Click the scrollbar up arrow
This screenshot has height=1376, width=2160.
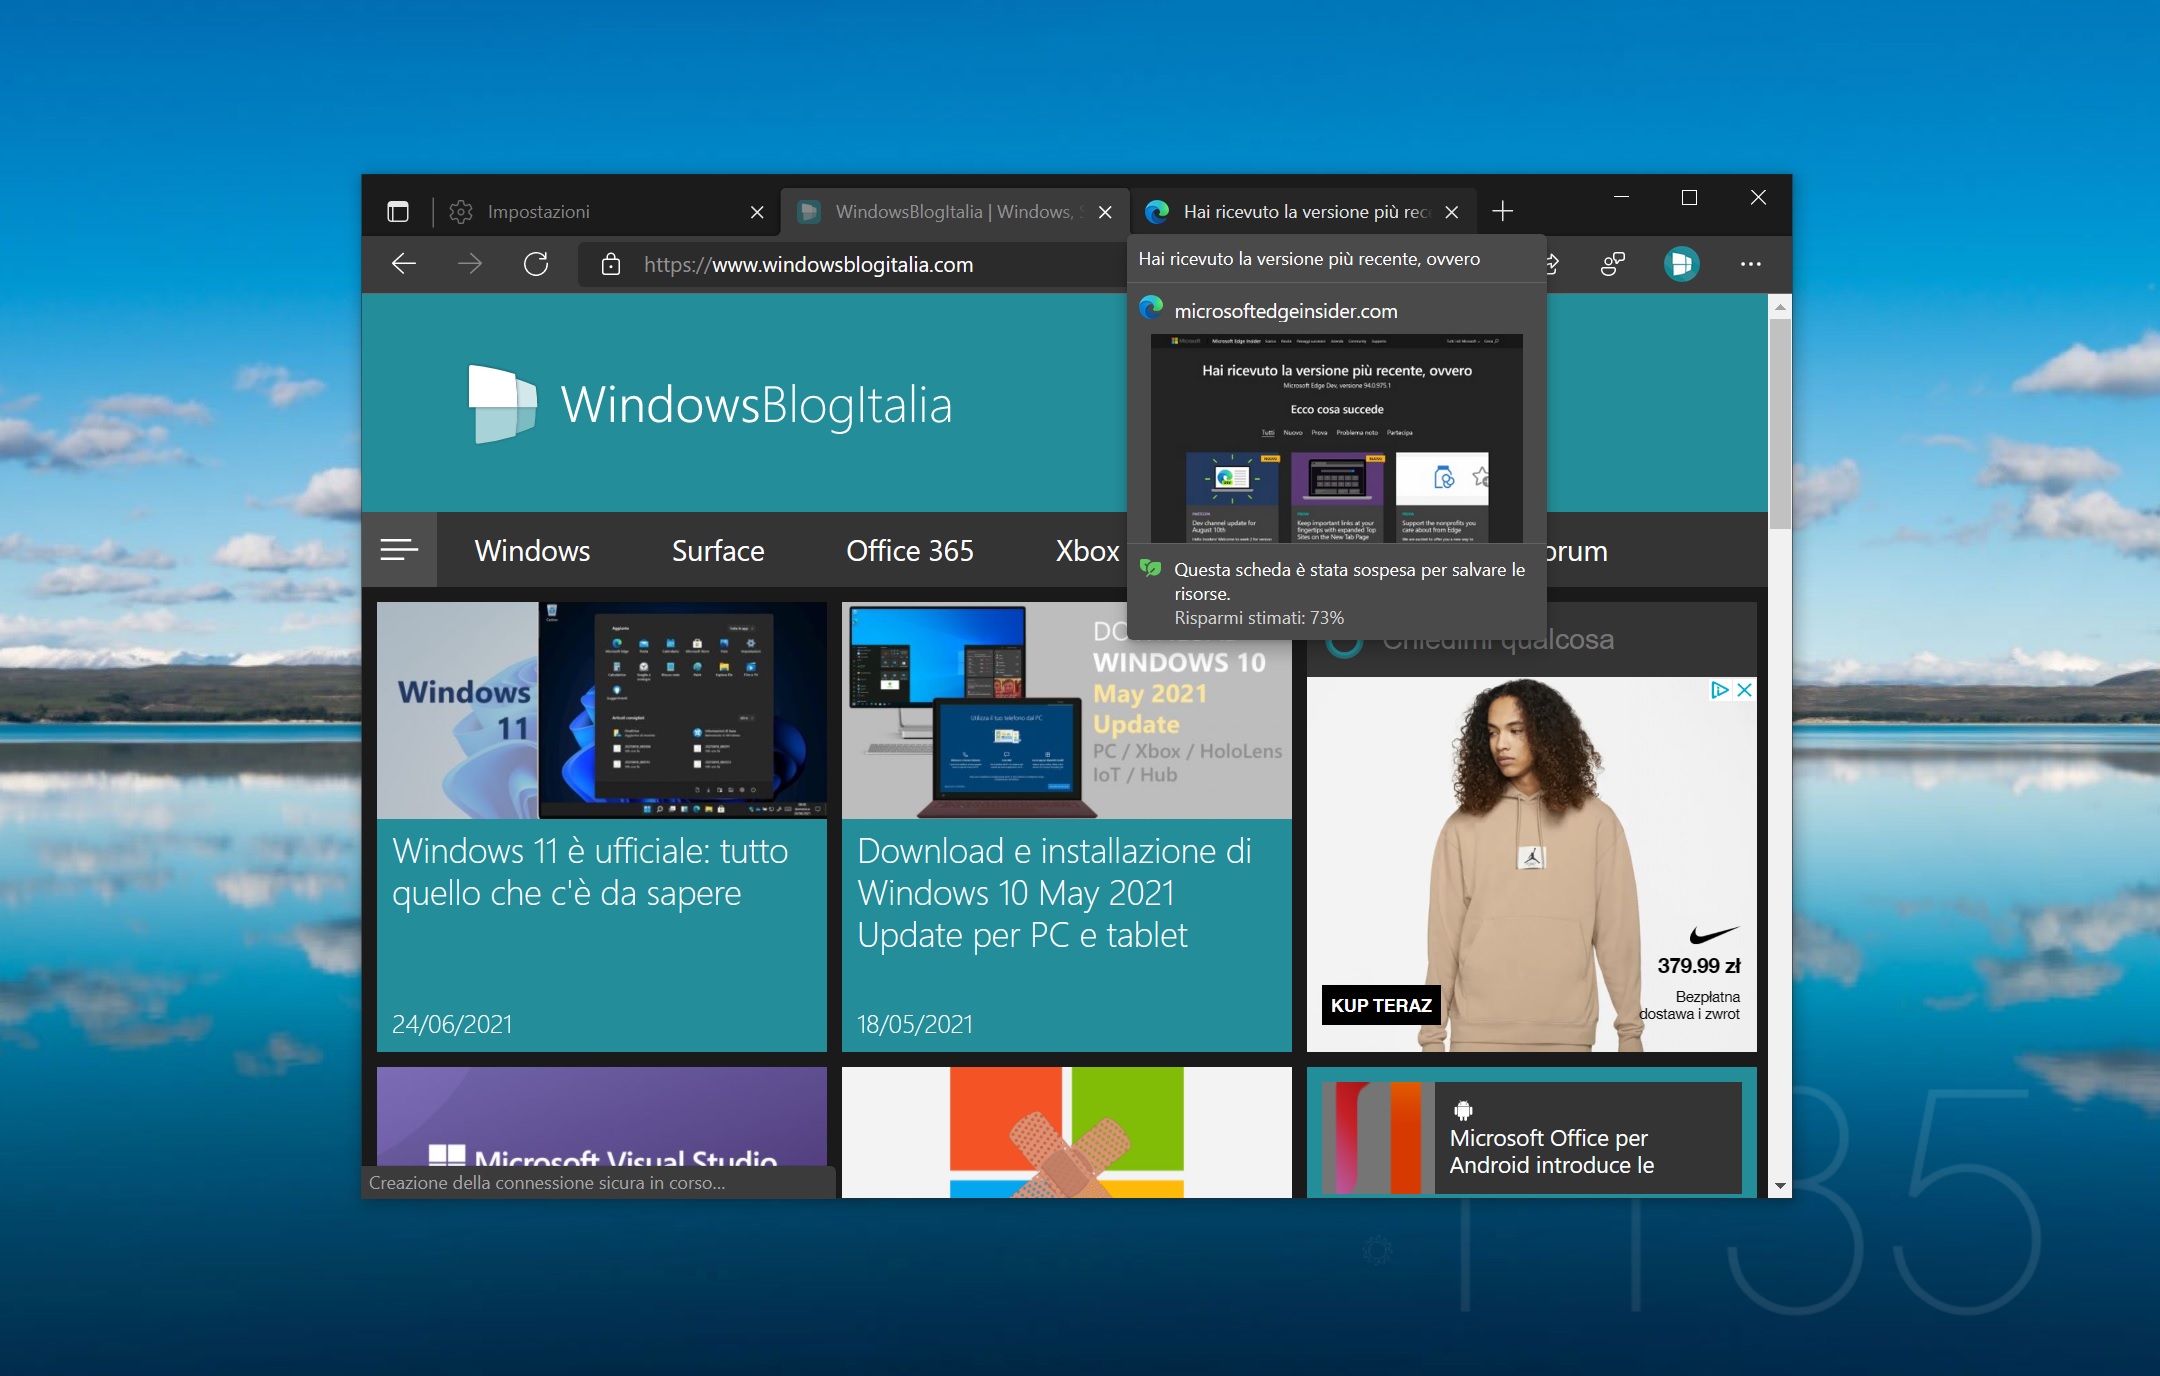[1780, 306]
